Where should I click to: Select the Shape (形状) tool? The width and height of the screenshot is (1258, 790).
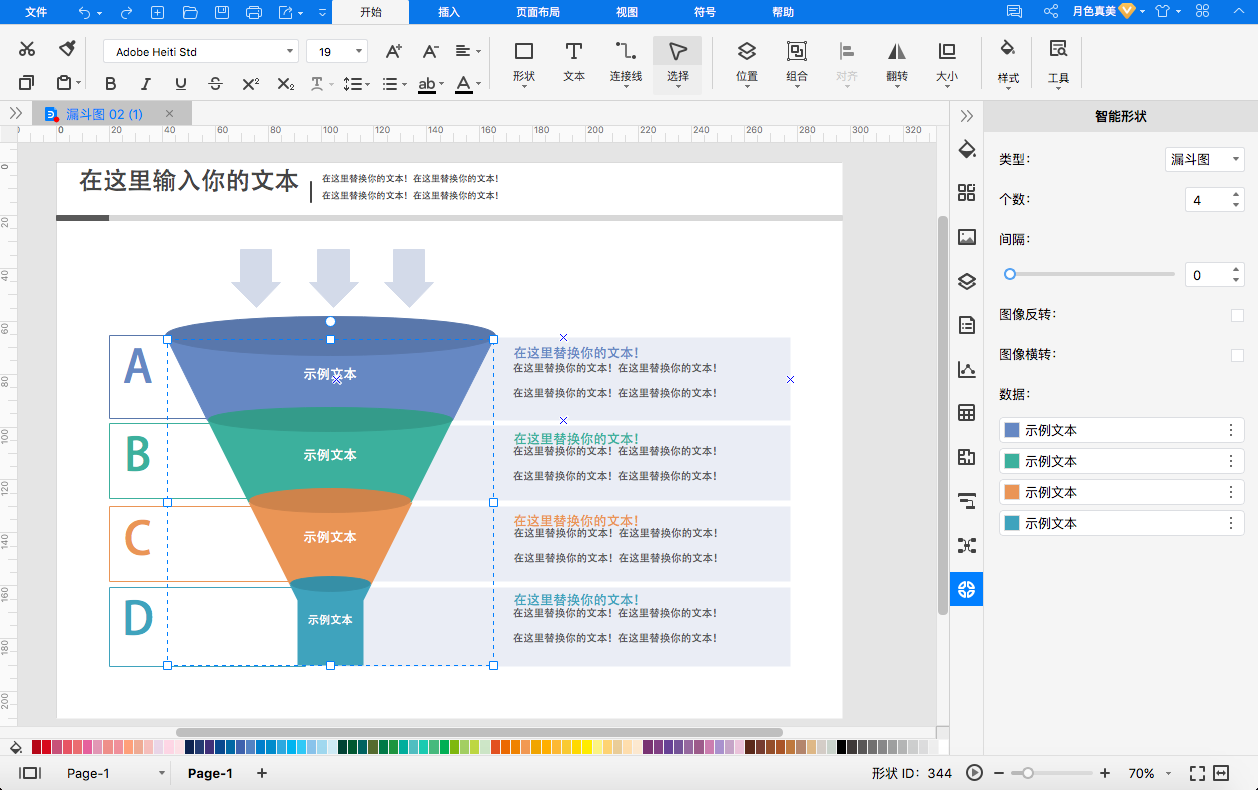click(x=523, y=62)
